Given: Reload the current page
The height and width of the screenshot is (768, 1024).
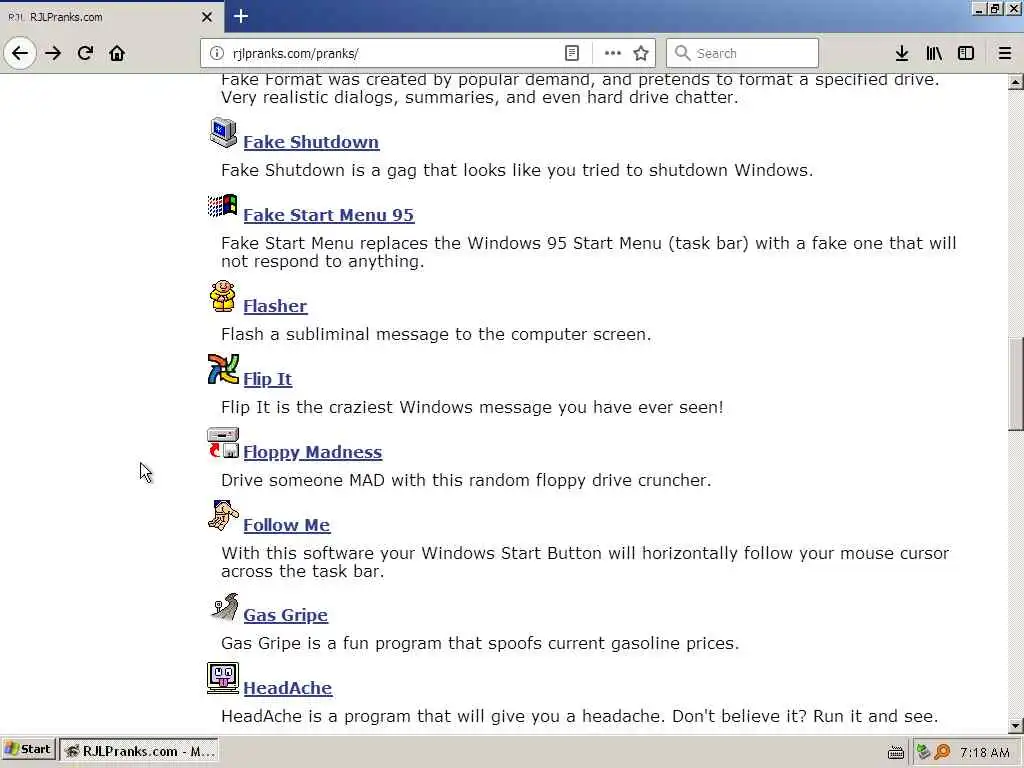Looking at the screenshot, I should click(x=85, y=53).
